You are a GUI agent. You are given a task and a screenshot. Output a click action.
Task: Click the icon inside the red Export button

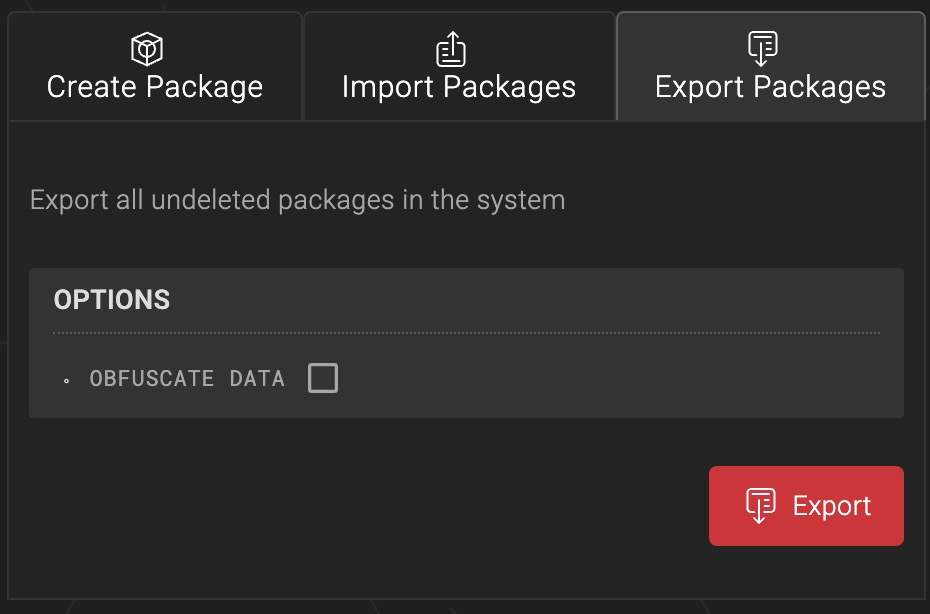point(761,505)
